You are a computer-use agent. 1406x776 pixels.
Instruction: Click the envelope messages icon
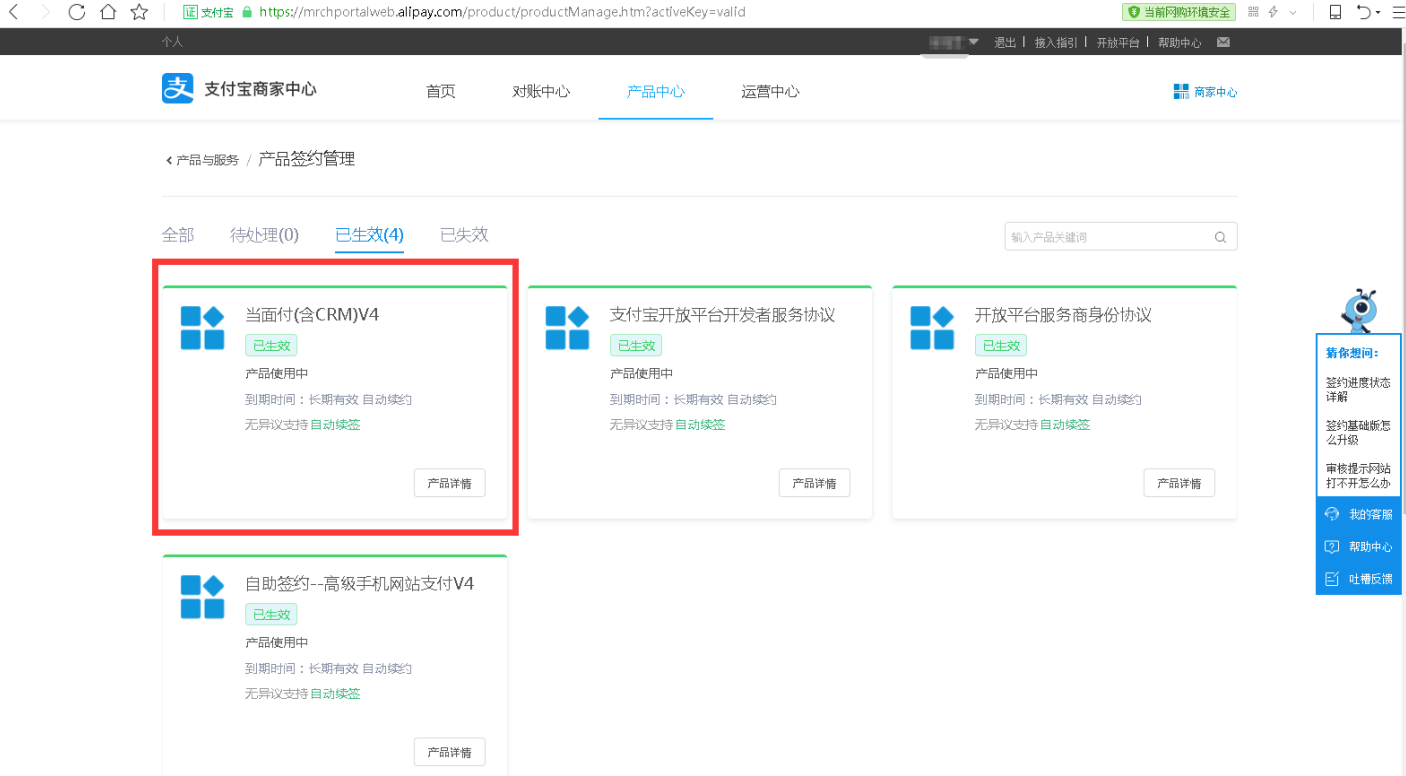(1223, 42)
